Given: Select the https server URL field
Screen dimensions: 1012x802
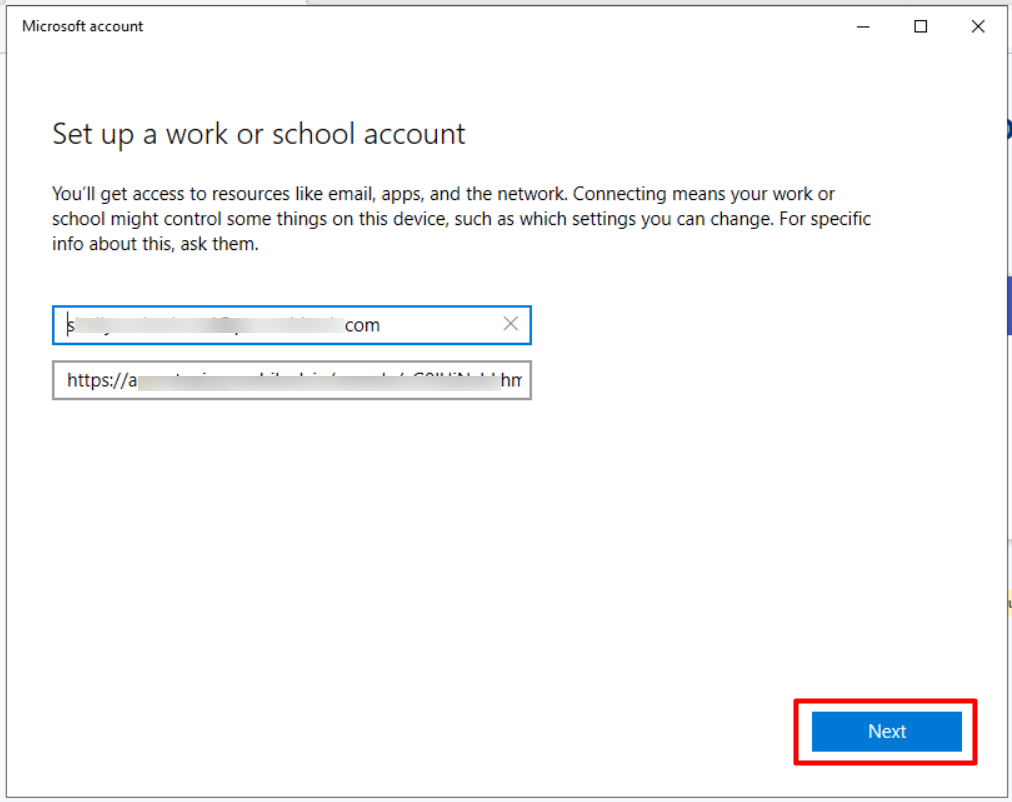Looking at the screenshot, I should (292, 380).
